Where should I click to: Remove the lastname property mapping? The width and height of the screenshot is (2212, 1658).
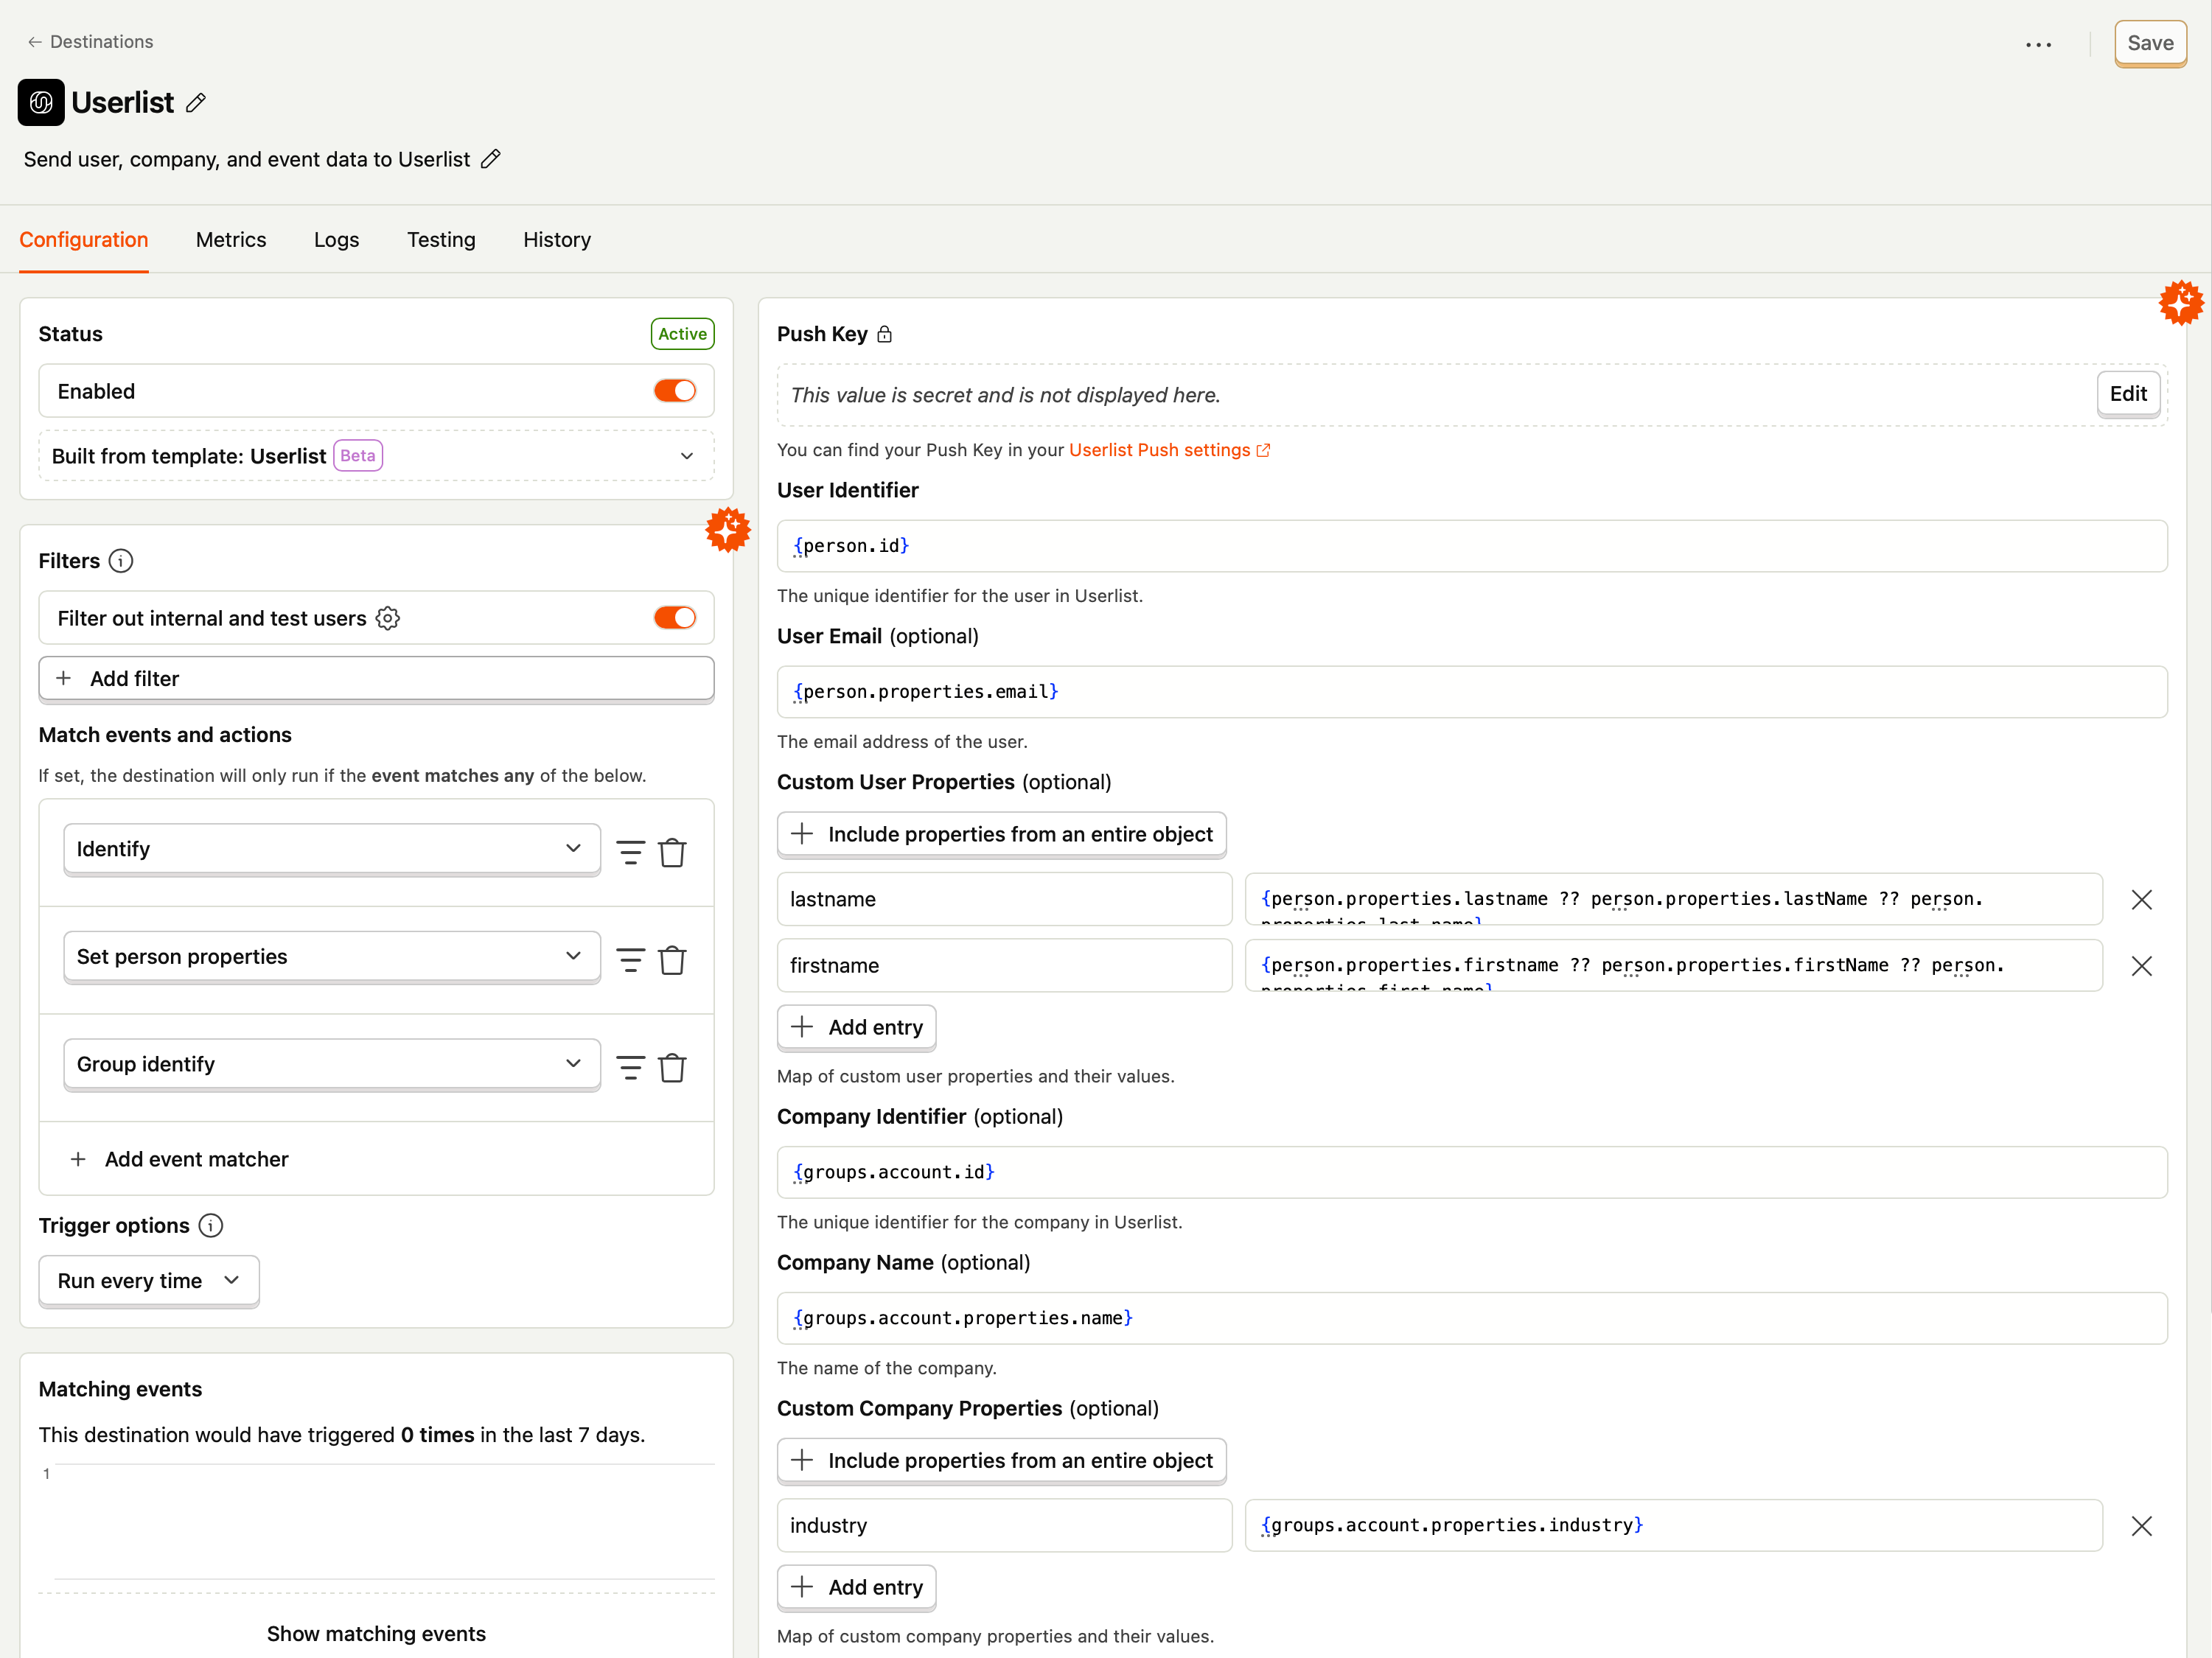pyautogui.click(x=2143, y=899)
